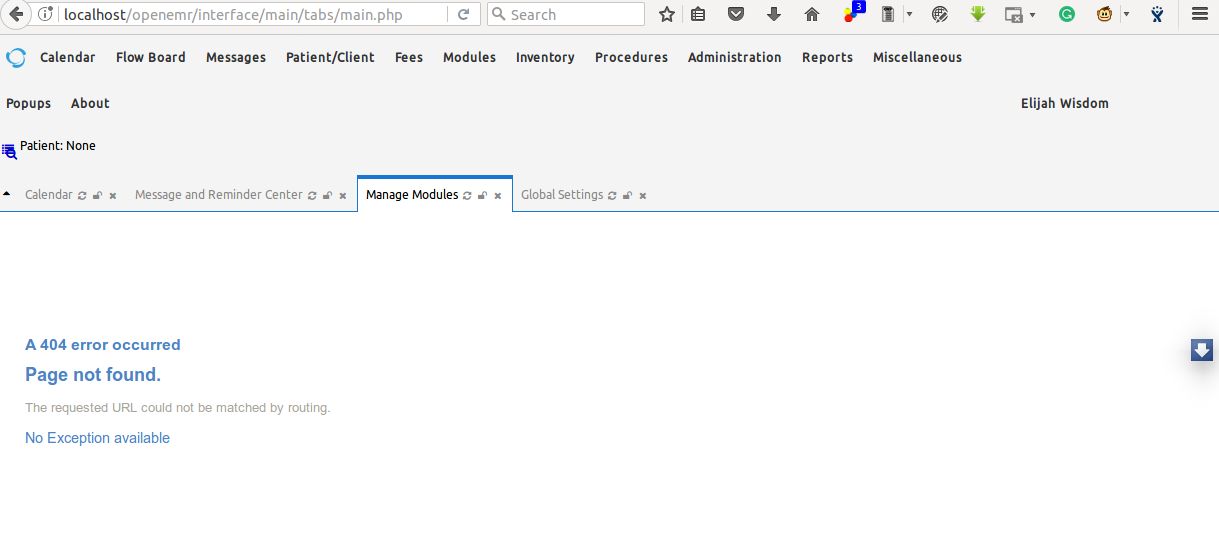Refresh the Calendar tab
The width and height of the screenshot is (1219, 549).
tap(82, 196)
